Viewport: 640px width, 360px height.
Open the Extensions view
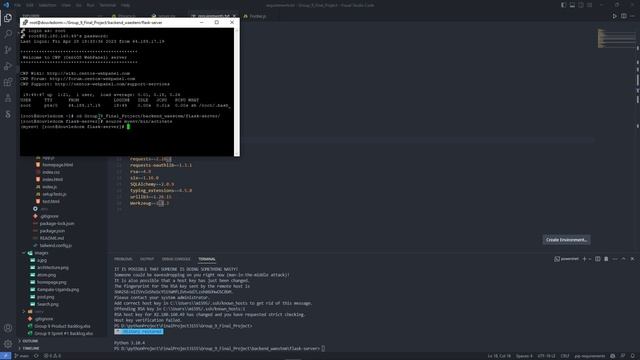pos(8,82)
